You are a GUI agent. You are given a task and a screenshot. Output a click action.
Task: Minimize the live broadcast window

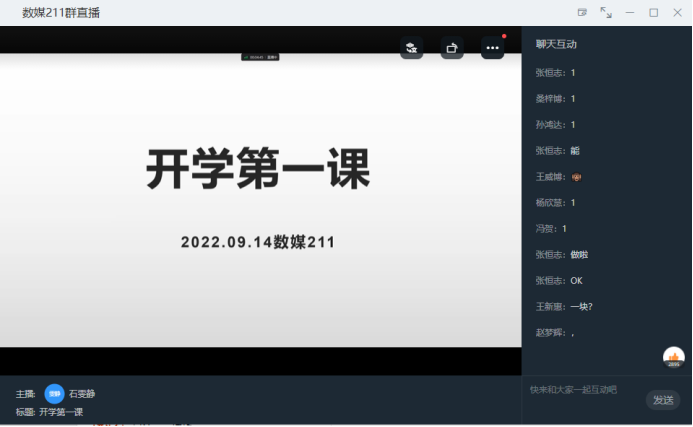(630, 13)
